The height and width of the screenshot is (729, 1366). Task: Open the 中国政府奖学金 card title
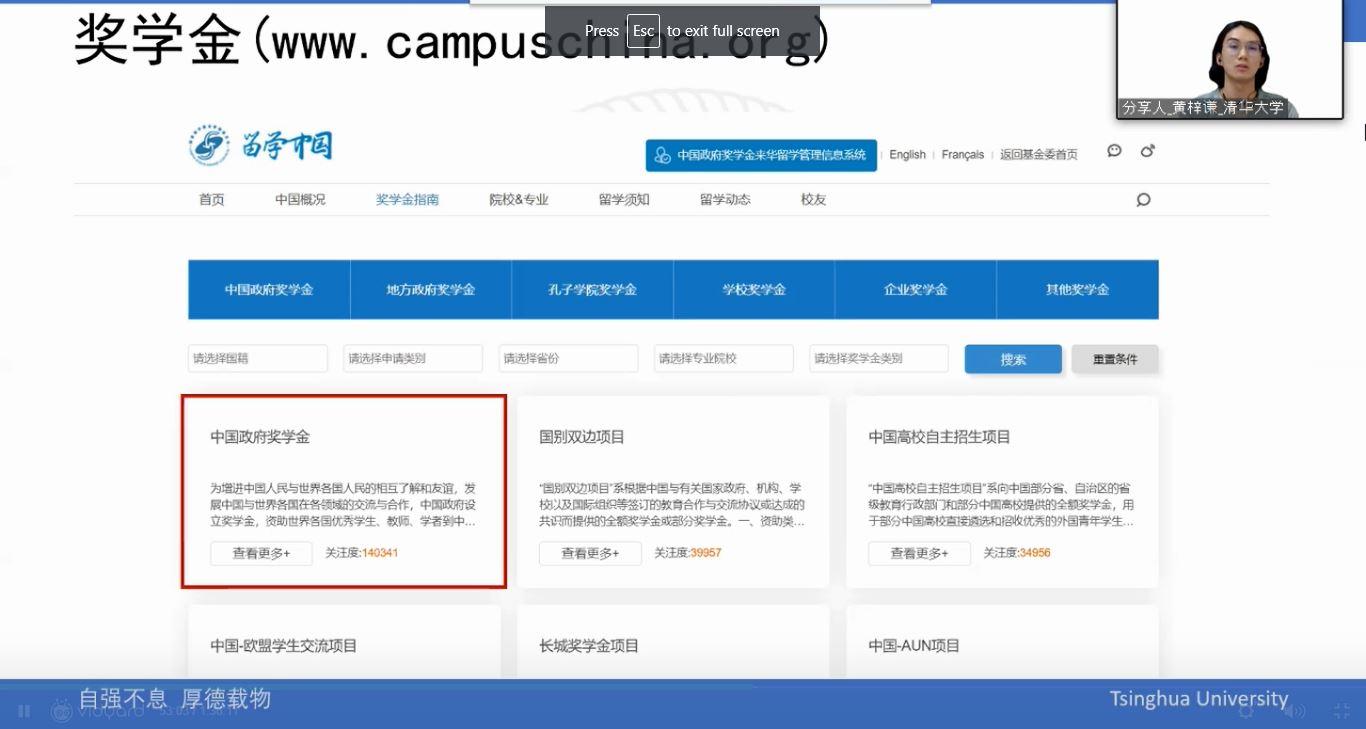click(260, 437)
